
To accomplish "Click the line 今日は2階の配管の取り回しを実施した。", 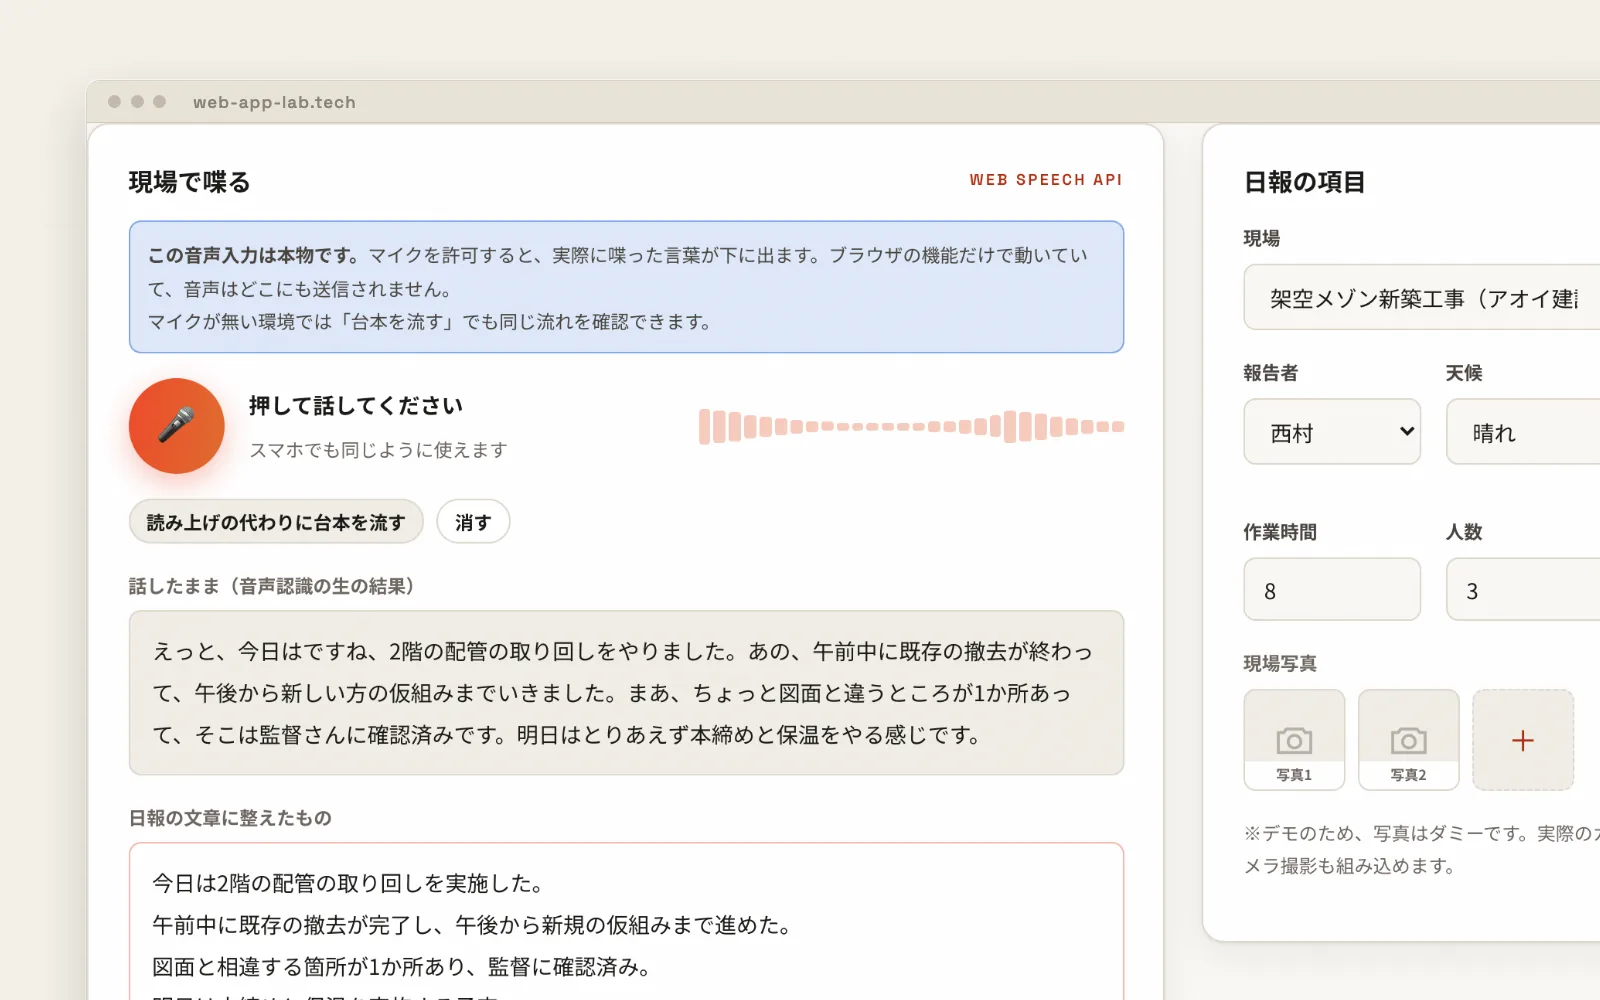I will [x=349, y=883].
